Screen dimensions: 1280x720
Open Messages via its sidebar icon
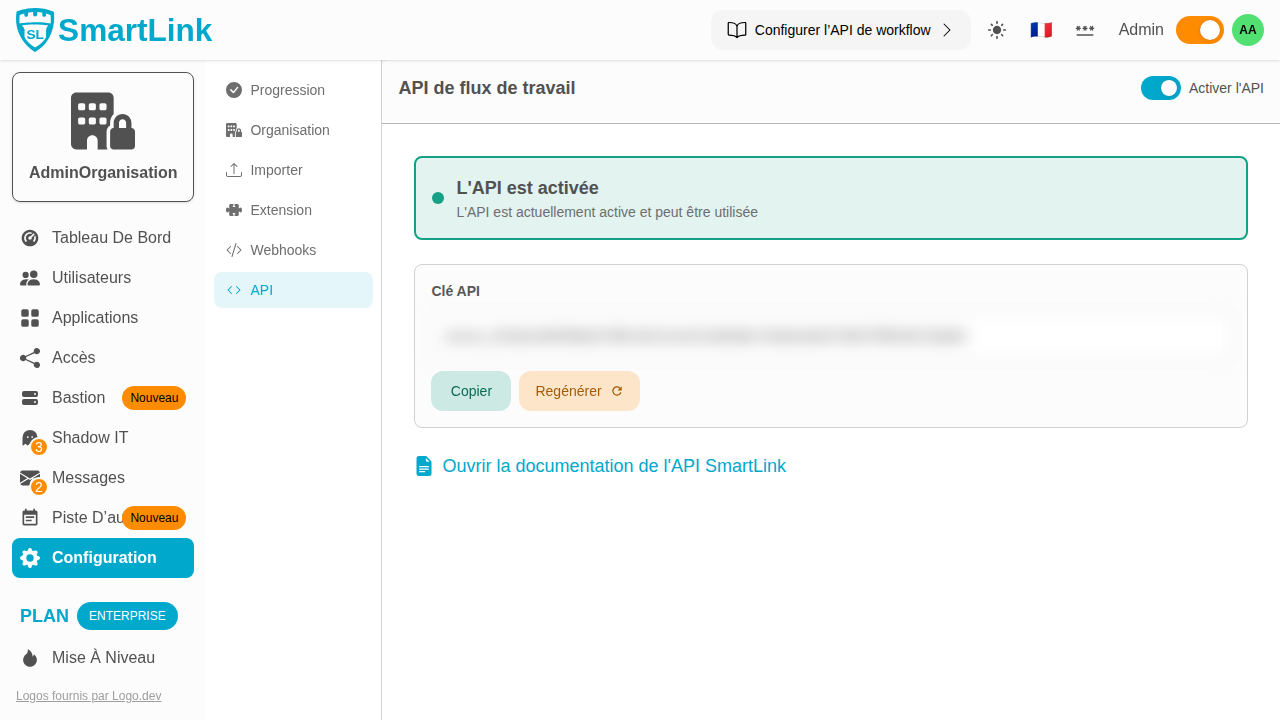coord(29,477)
